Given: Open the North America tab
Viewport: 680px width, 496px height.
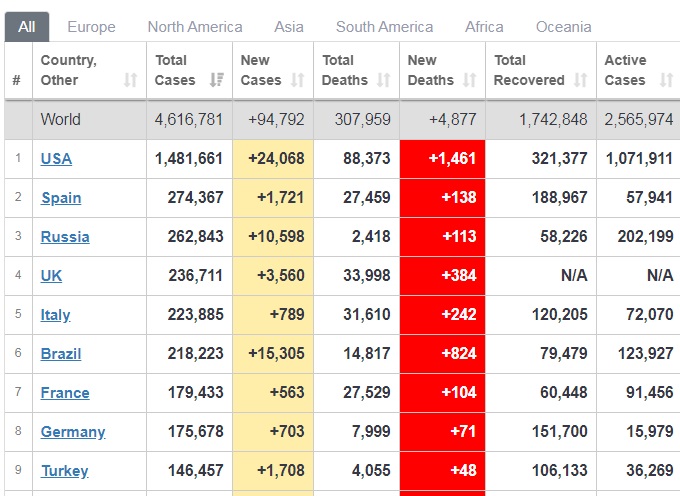Looking at the screenshot, I should pos(195,27).
